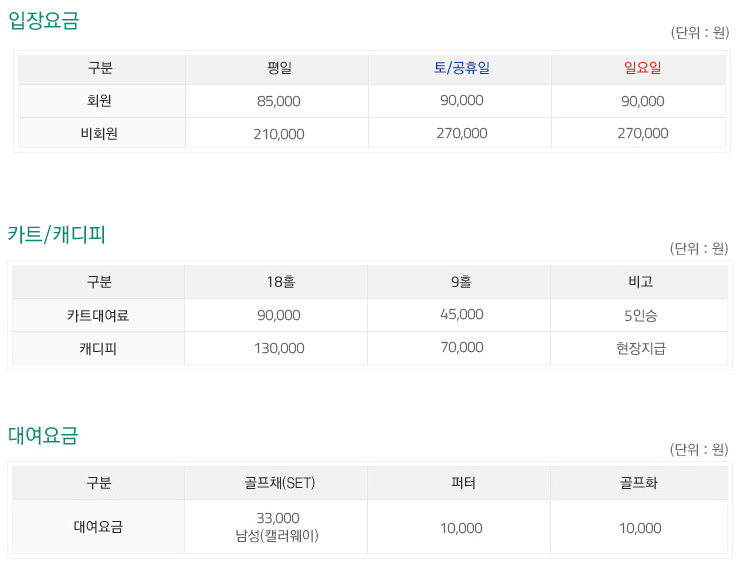Image resolution: width=747 pixels, height=575 pixels.
Task: Click the 5인승 remark cell
Action: 641,315
